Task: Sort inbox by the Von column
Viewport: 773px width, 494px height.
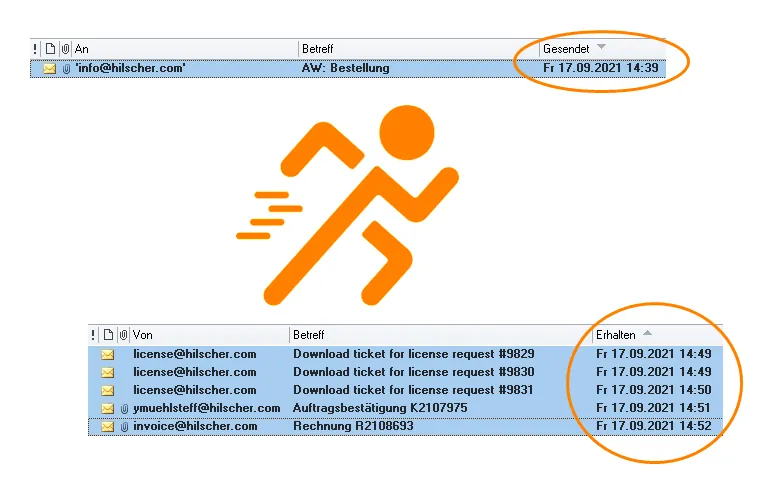Action: [142, 335]
